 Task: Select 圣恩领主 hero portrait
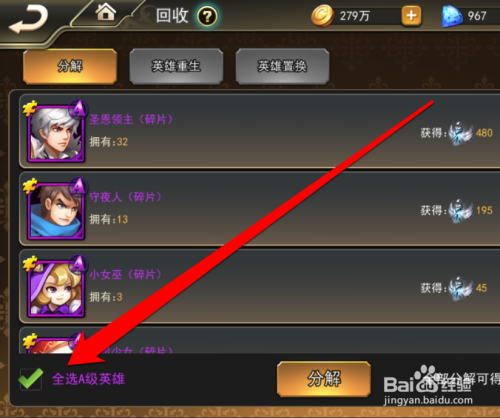[x=56, y=133]
